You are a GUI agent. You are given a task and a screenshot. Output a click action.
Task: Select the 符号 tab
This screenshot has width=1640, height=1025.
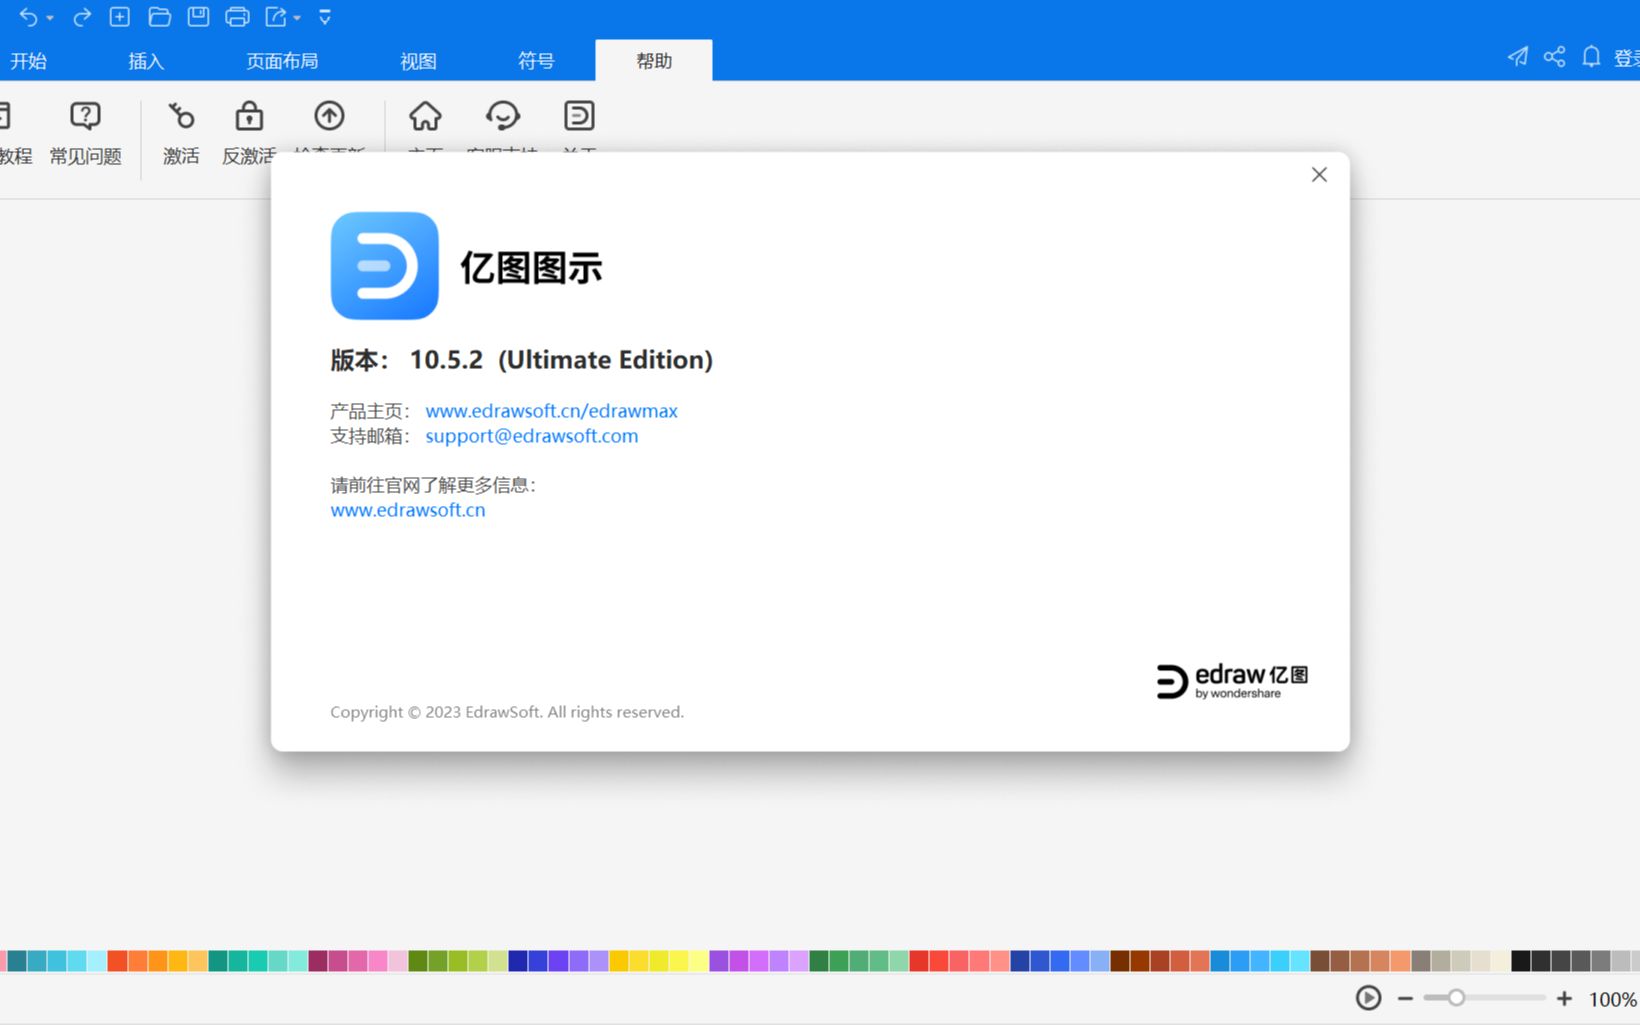coord(536,61)
